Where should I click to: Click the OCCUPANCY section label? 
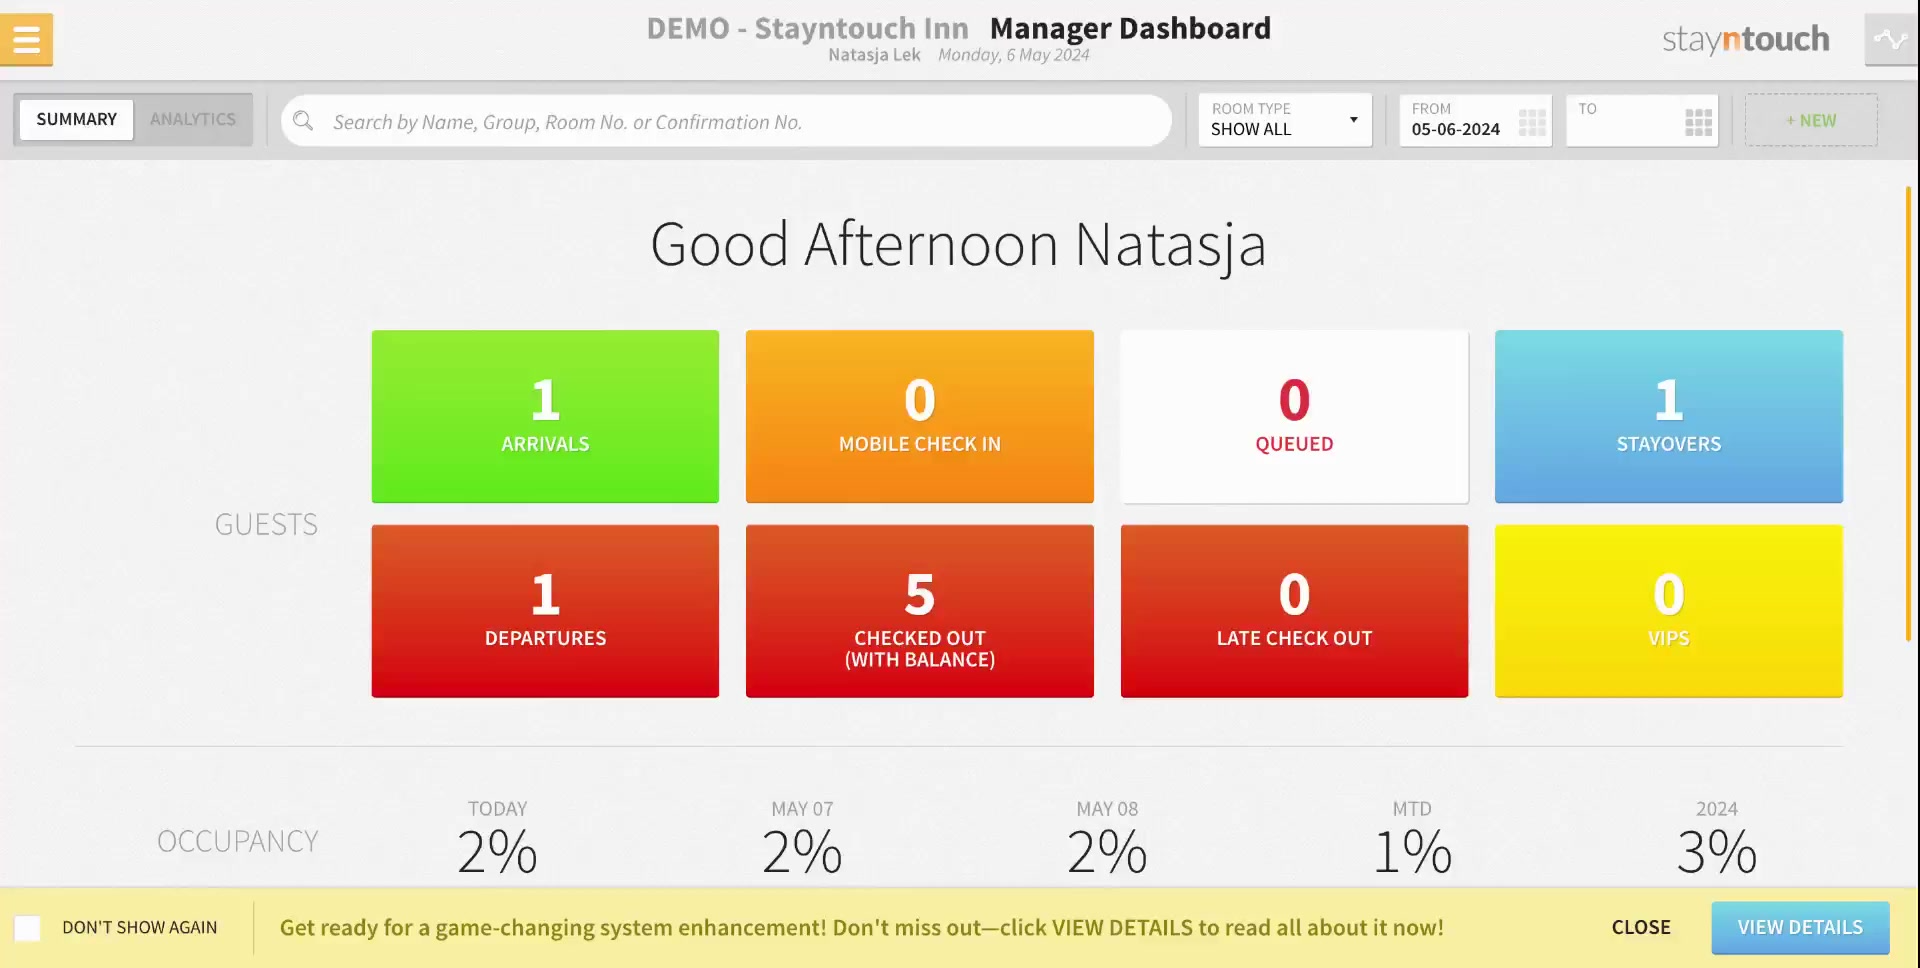(238, 841)
